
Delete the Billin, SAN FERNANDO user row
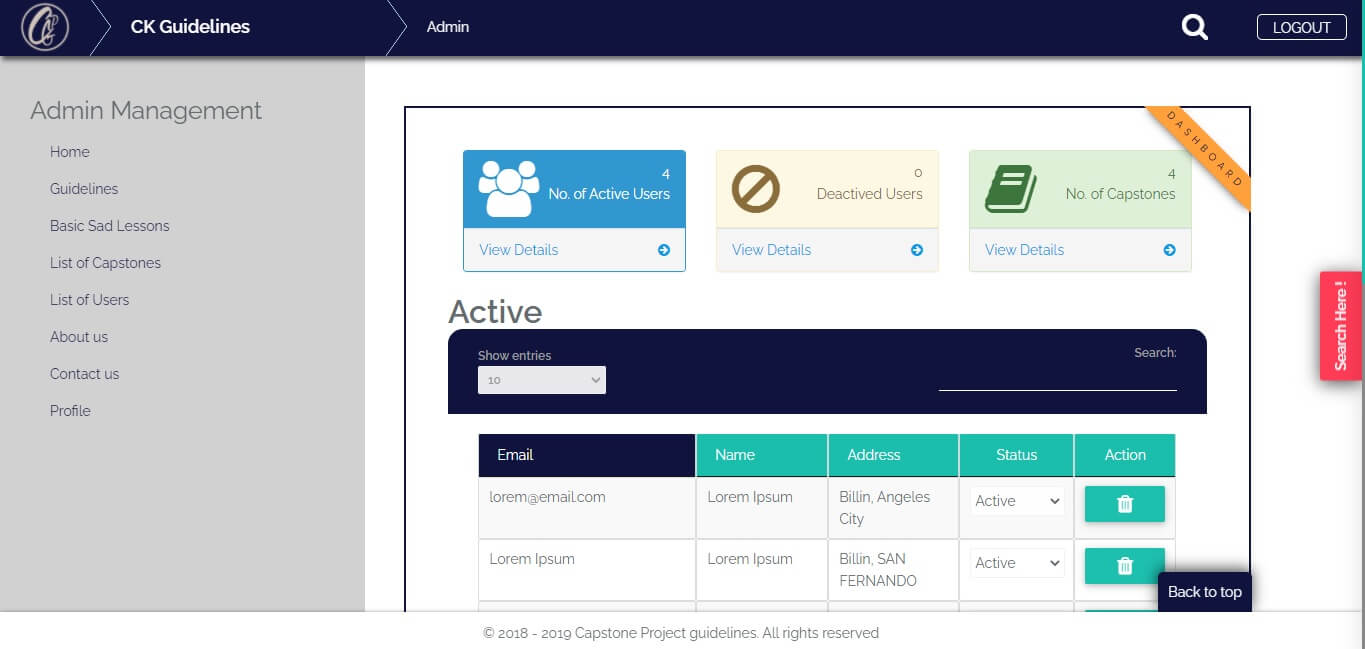click(1125, 566)
